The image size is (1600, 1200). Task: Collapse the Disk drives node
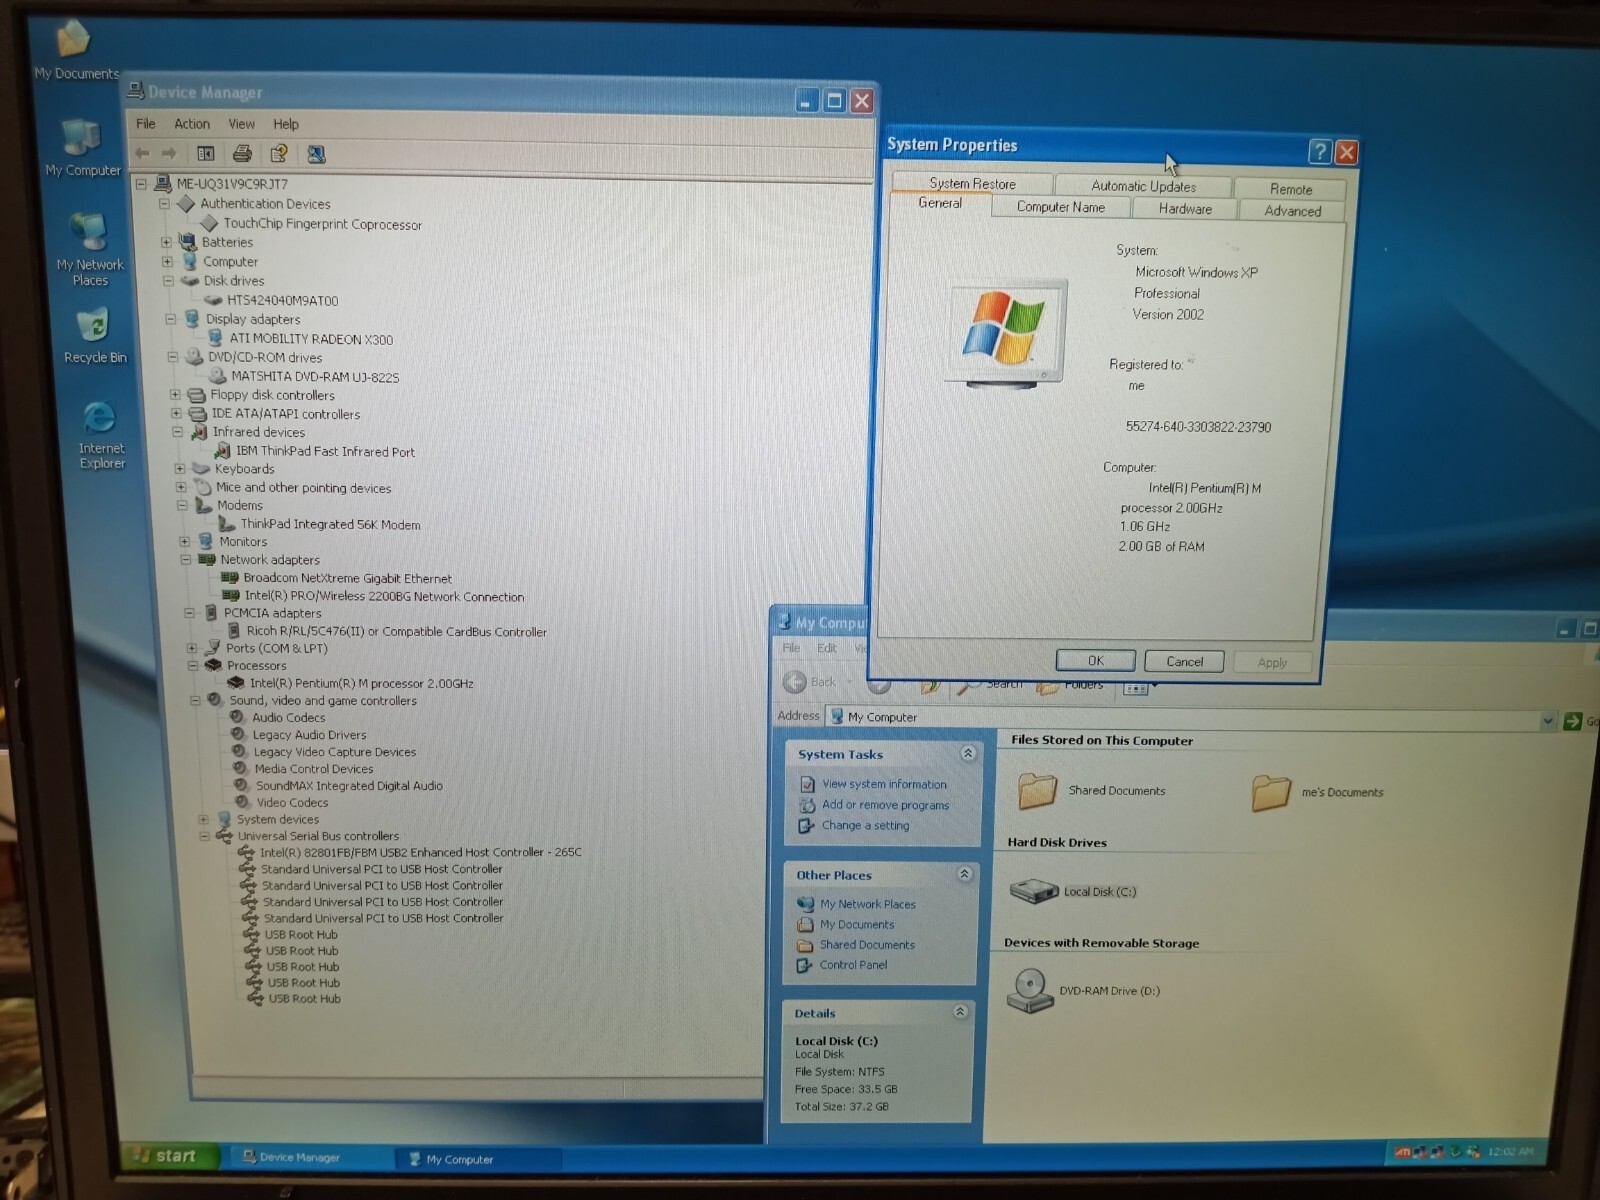[x=168, y=281]
